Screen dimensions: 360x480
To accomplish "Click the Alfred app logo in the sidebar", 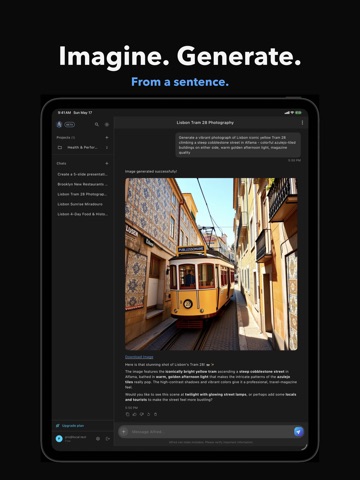I will click(59, 124).
